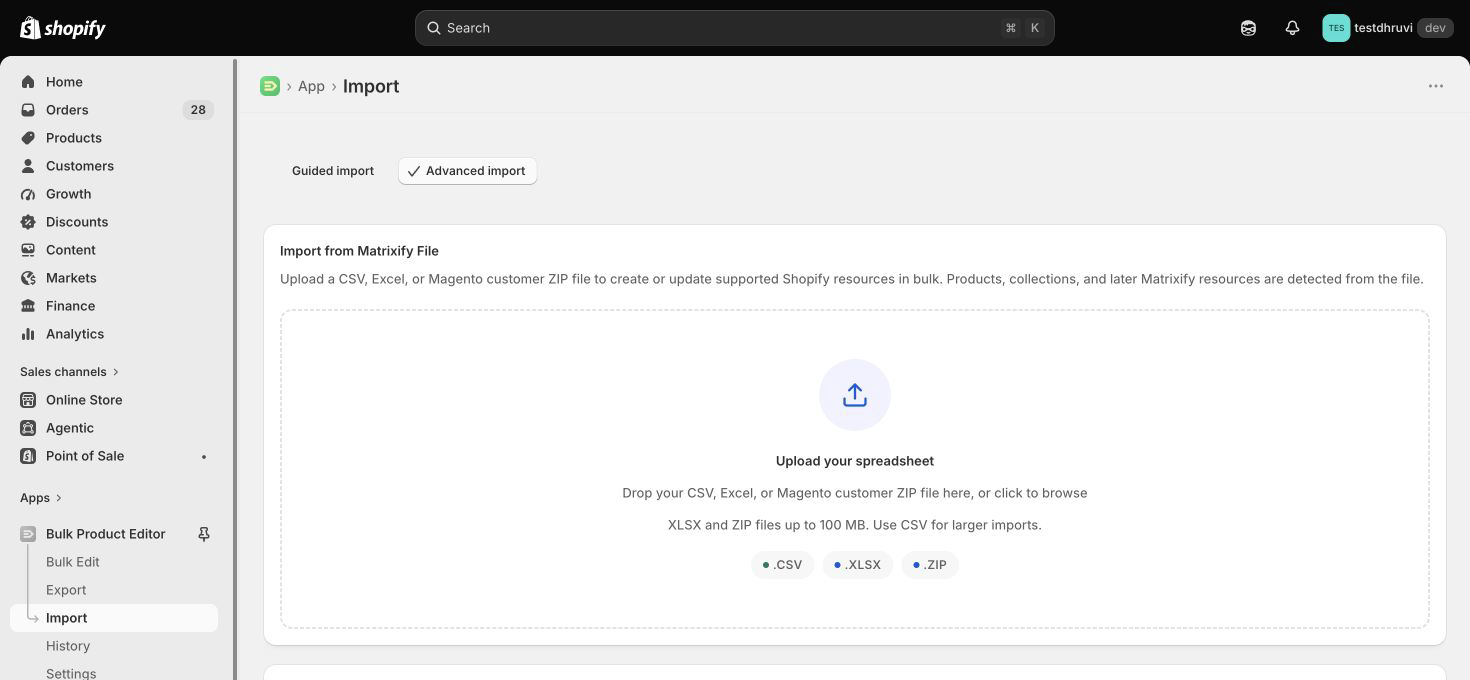Pin the Bulk Product Editor app
This screenshot has height=680, width=1470.
click(x=204, y=534)
